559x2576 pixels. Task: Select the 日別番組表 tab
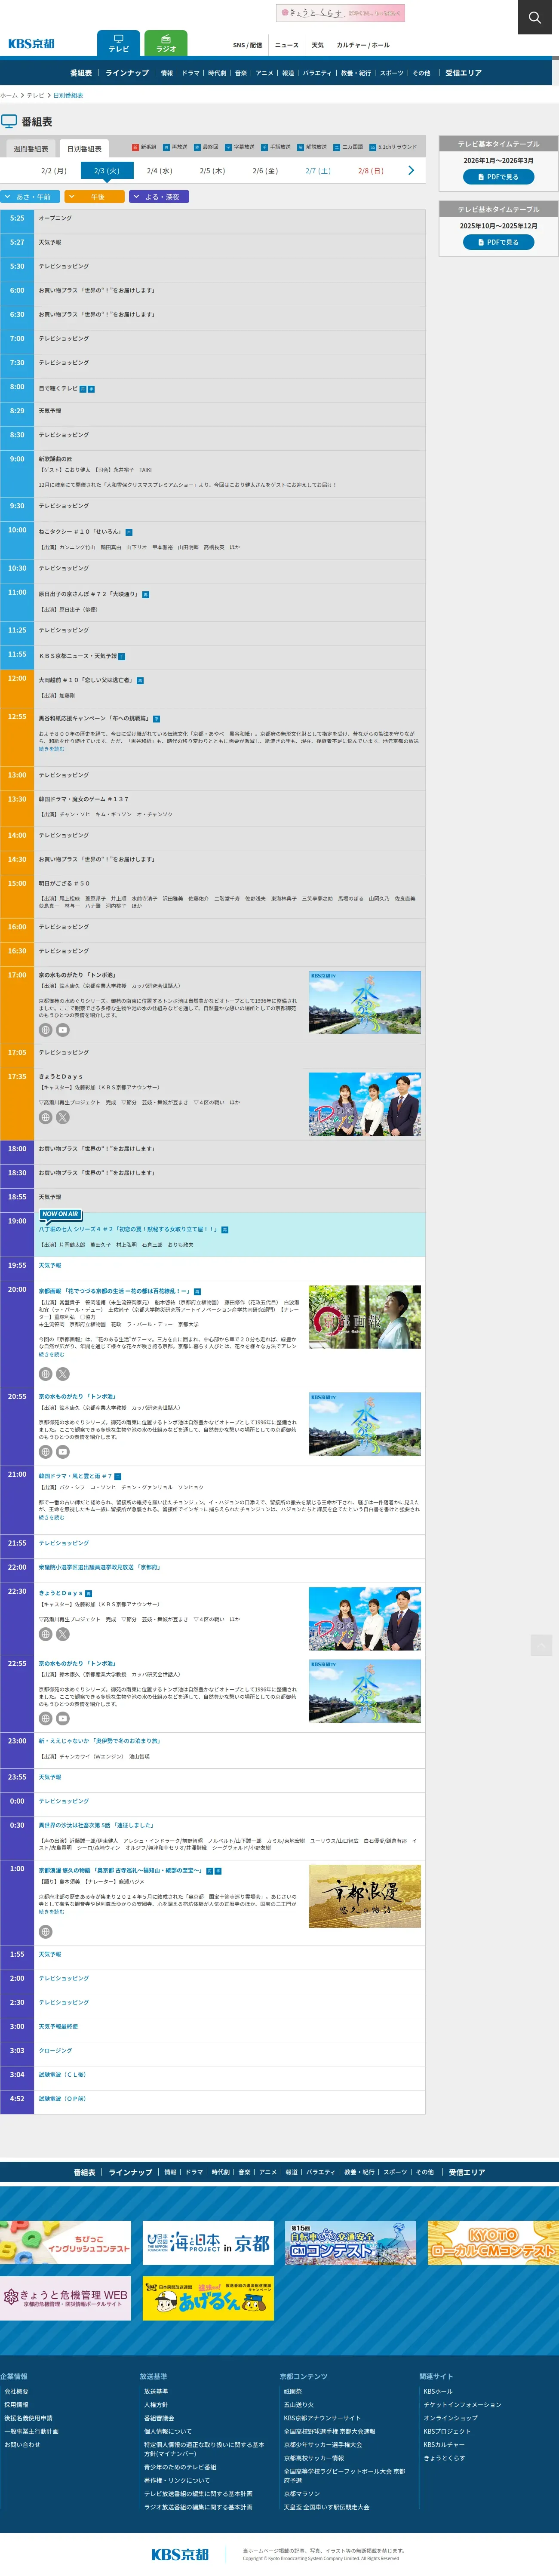(84, 148)
